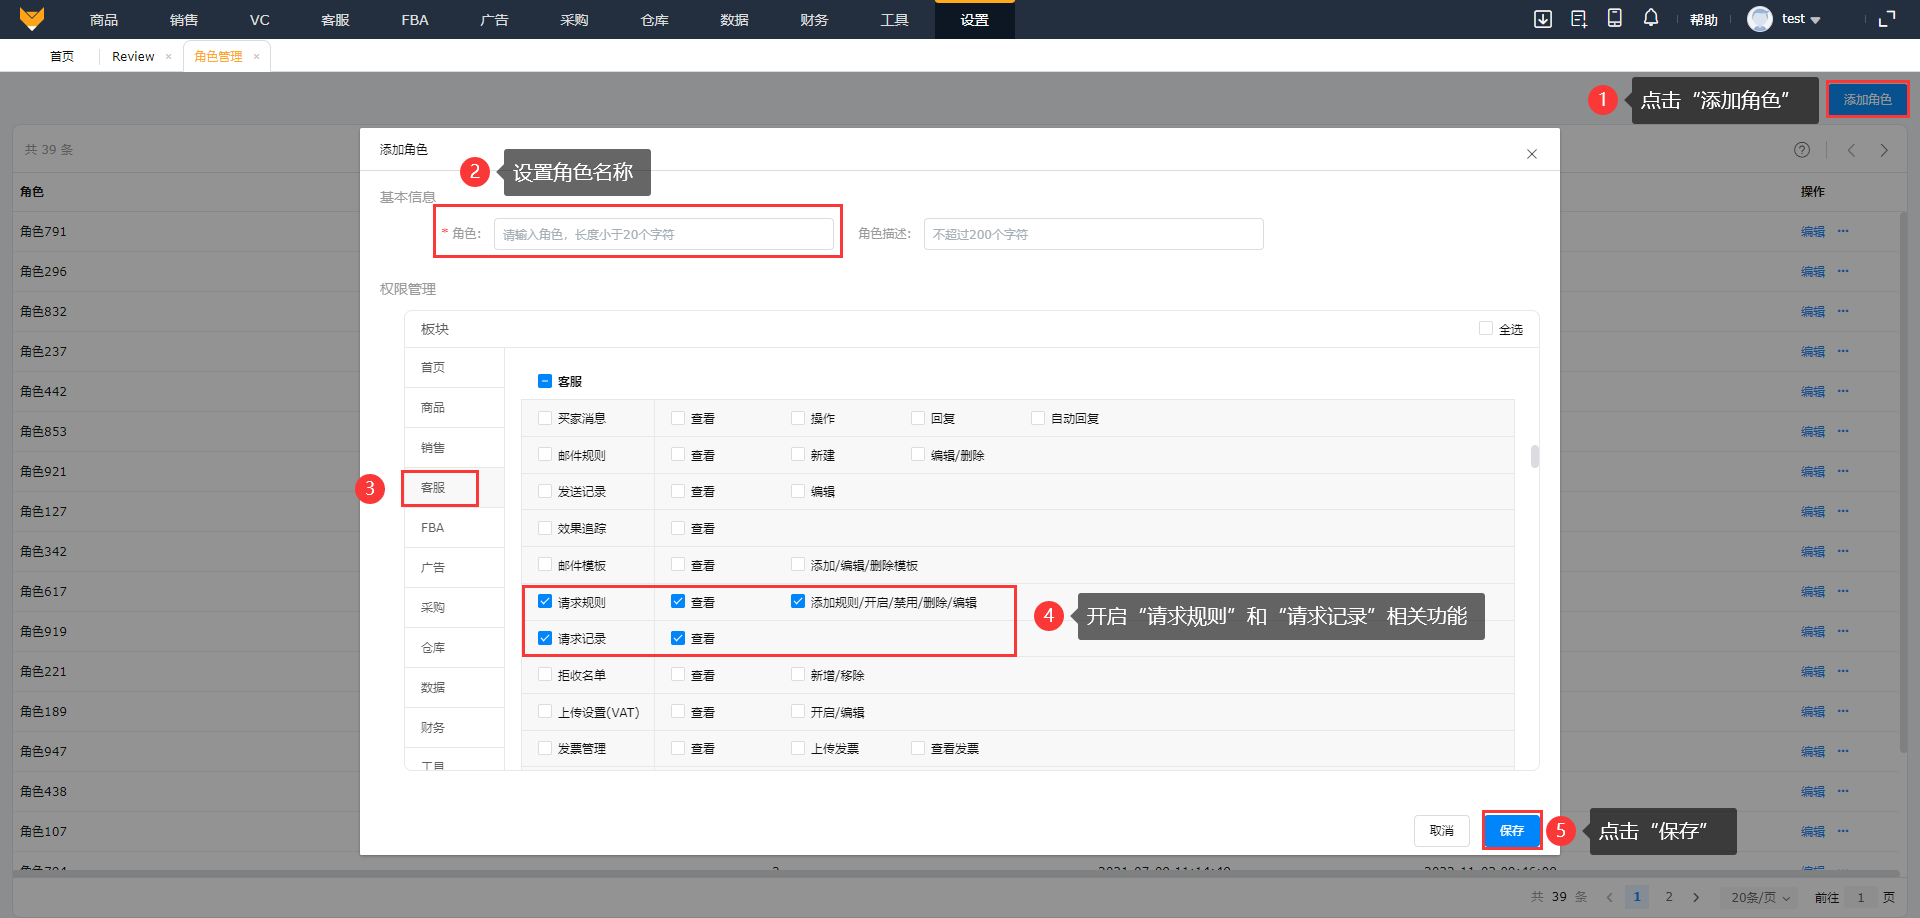Click the 保存 button

[x=1511, y=831]
